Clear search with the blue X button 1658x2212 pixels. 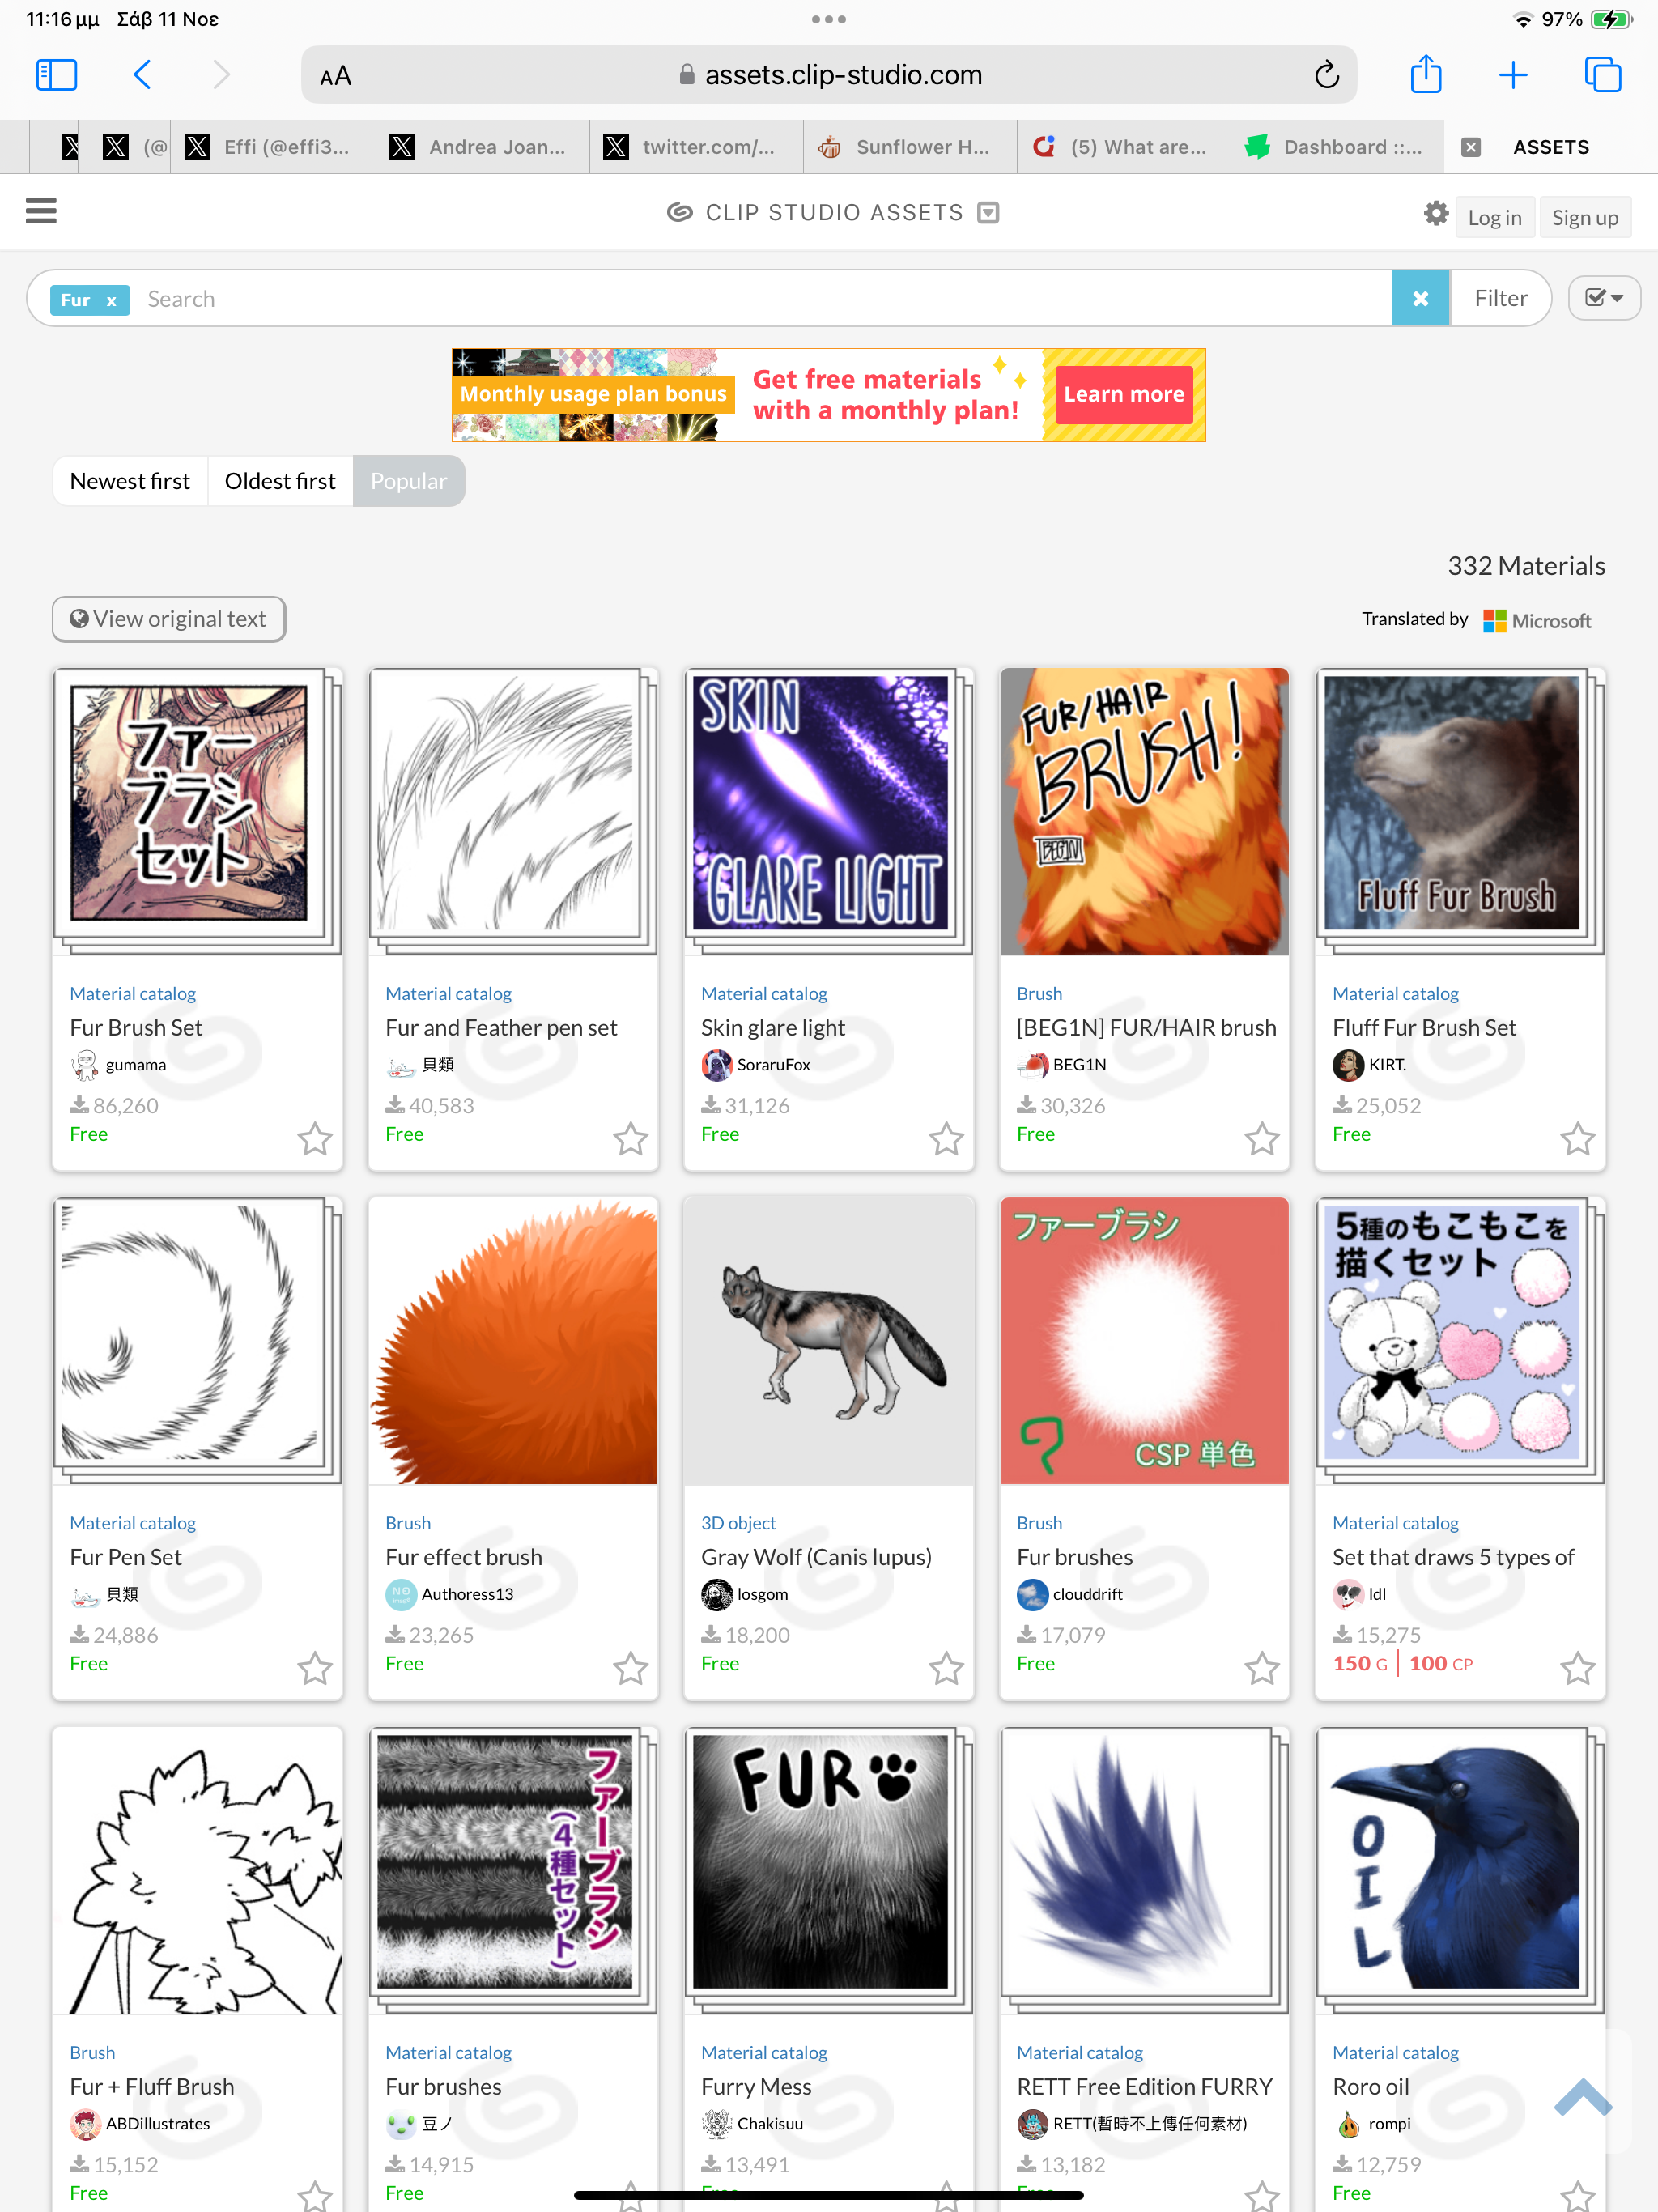(1420, 299)
